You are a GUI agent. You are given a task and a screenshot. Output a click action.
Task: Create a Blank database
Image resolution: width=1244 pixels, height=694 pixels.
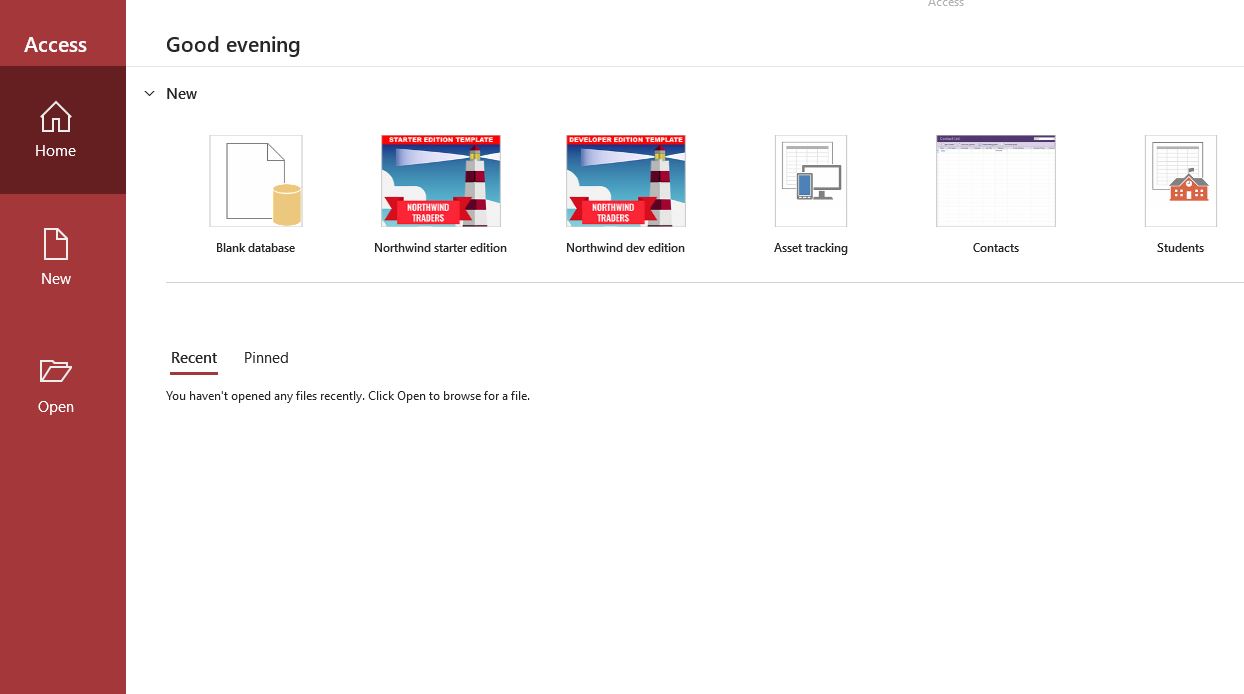click(255, 181)
